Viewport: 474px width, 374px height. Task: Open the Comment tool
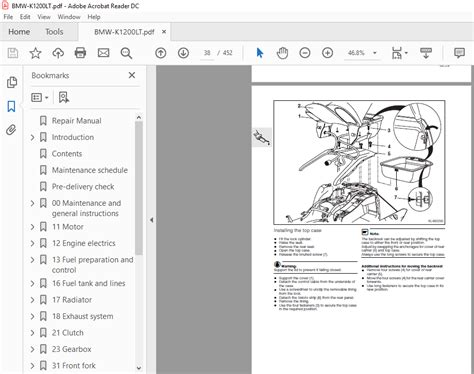(x=459, y=53)
